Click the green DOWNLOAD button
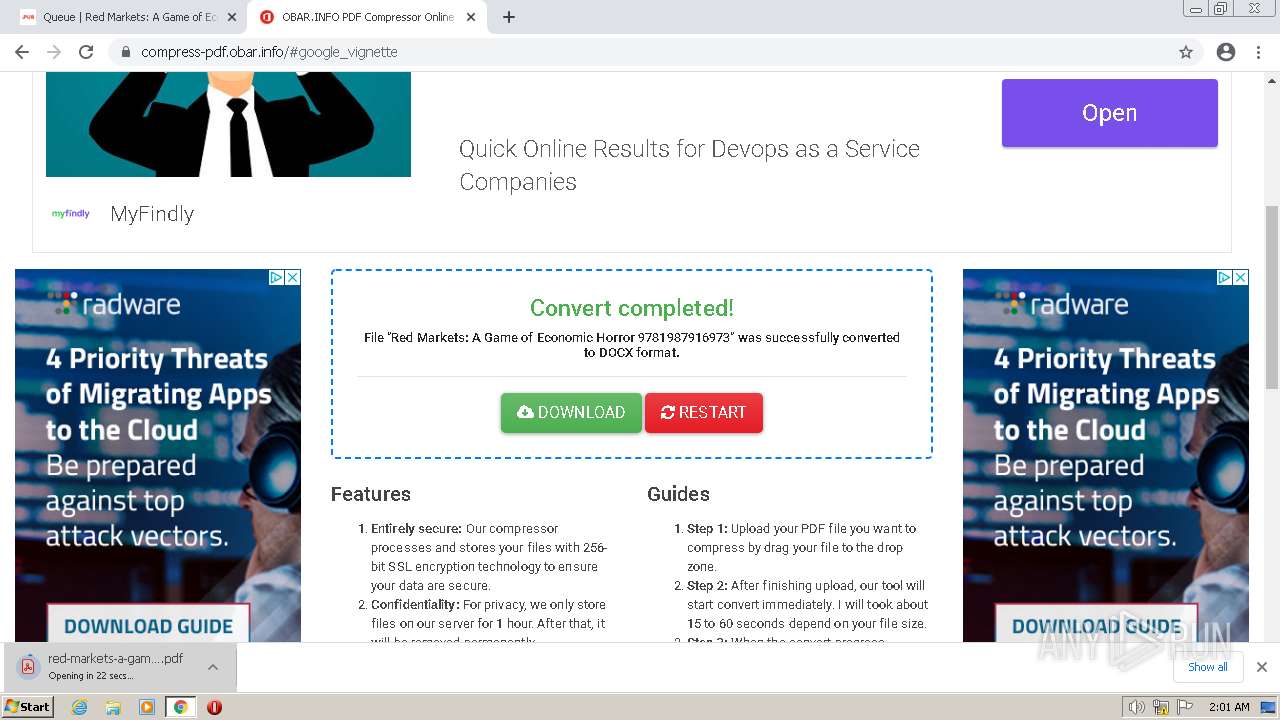Viewport: 1280px width, 720px height. click(571, 412)
